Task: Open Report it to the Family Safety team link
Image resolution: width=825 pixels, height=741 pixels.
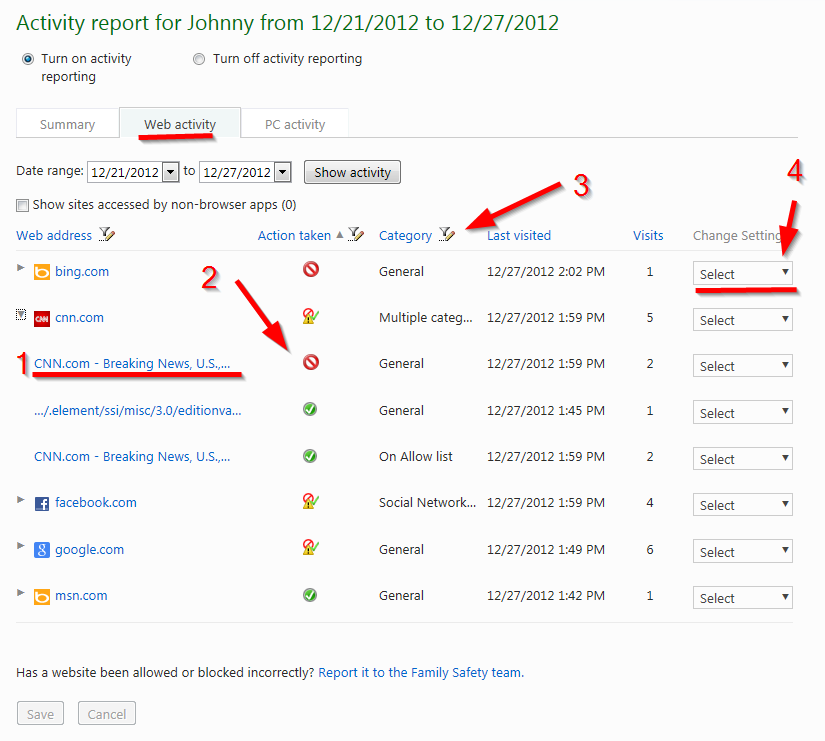Action: pos(421,673)
